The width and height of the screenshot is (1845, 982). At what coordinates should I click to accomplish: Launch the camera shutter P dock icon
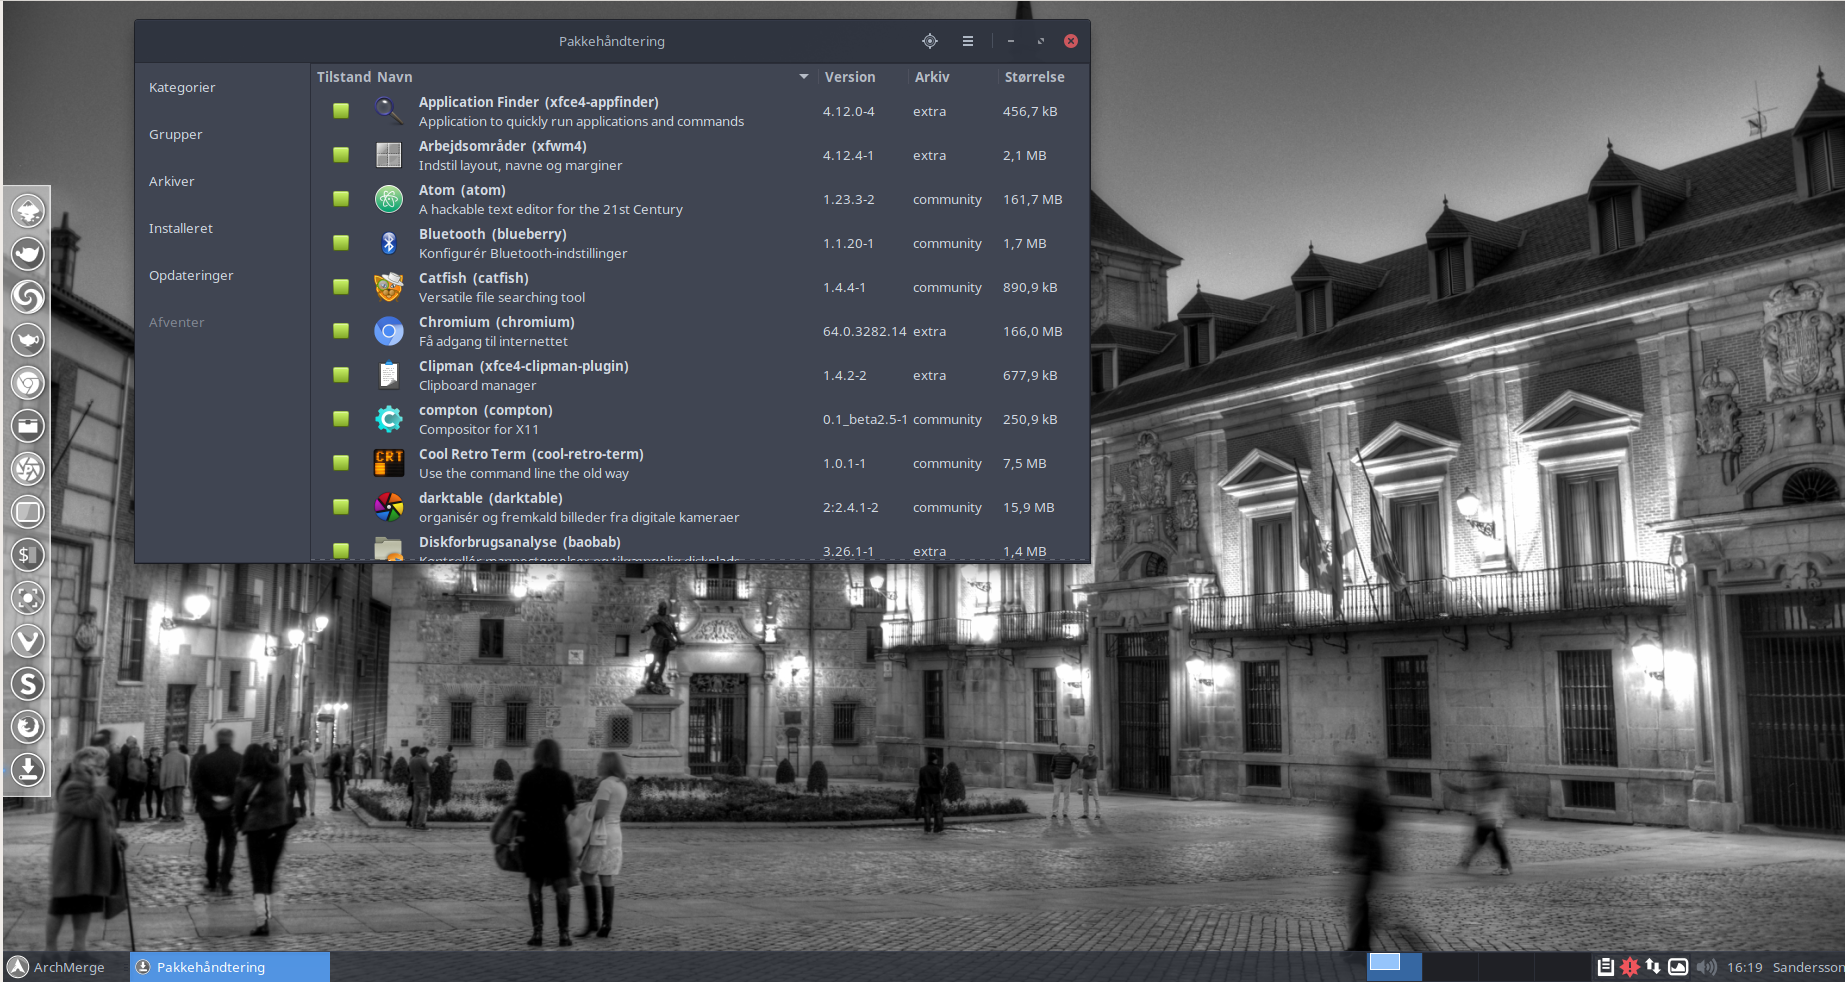click(28, 469)
